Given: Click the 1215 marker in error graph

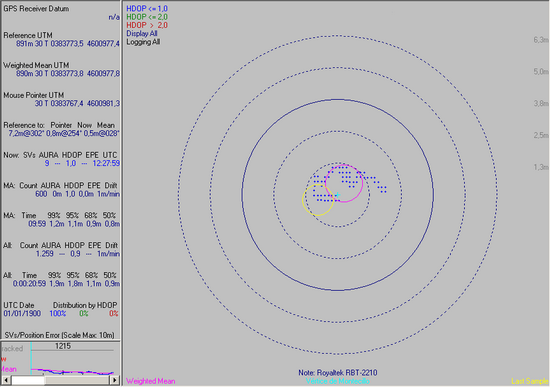Looking at the screenshot, I should pyautogui.click(x=63, y=346).
